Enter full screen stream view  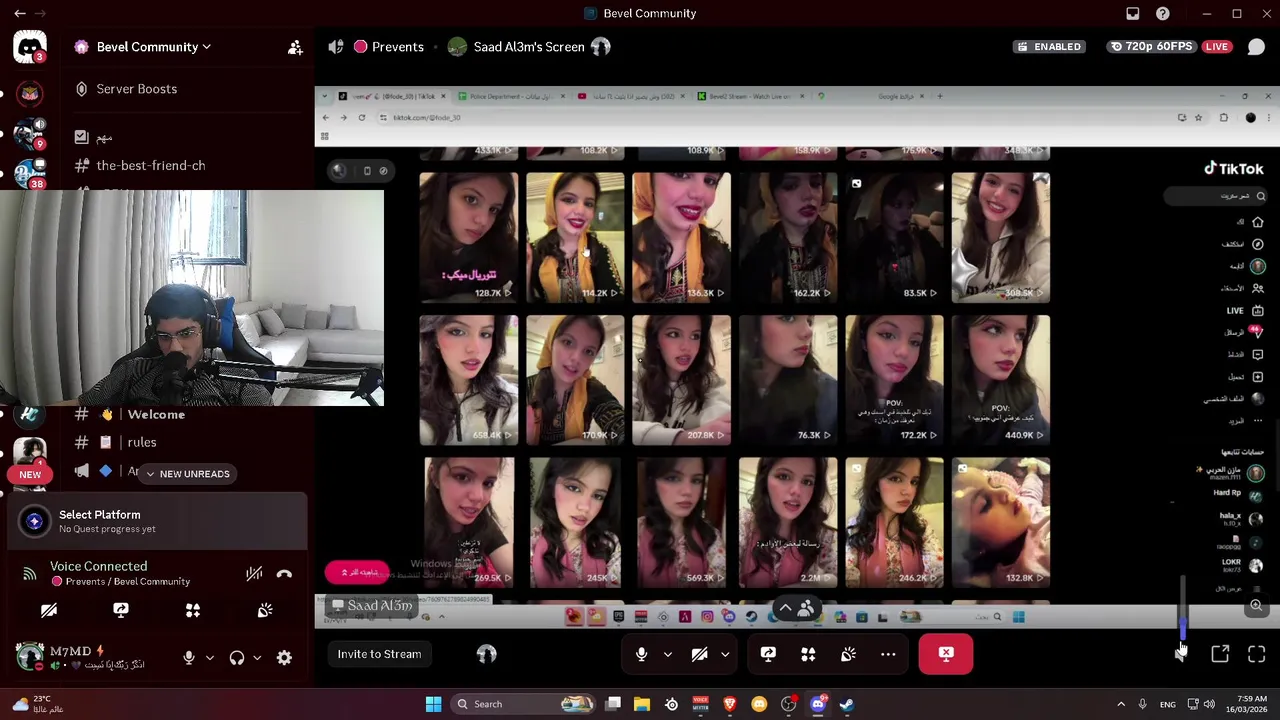(x=1257, y=654)
